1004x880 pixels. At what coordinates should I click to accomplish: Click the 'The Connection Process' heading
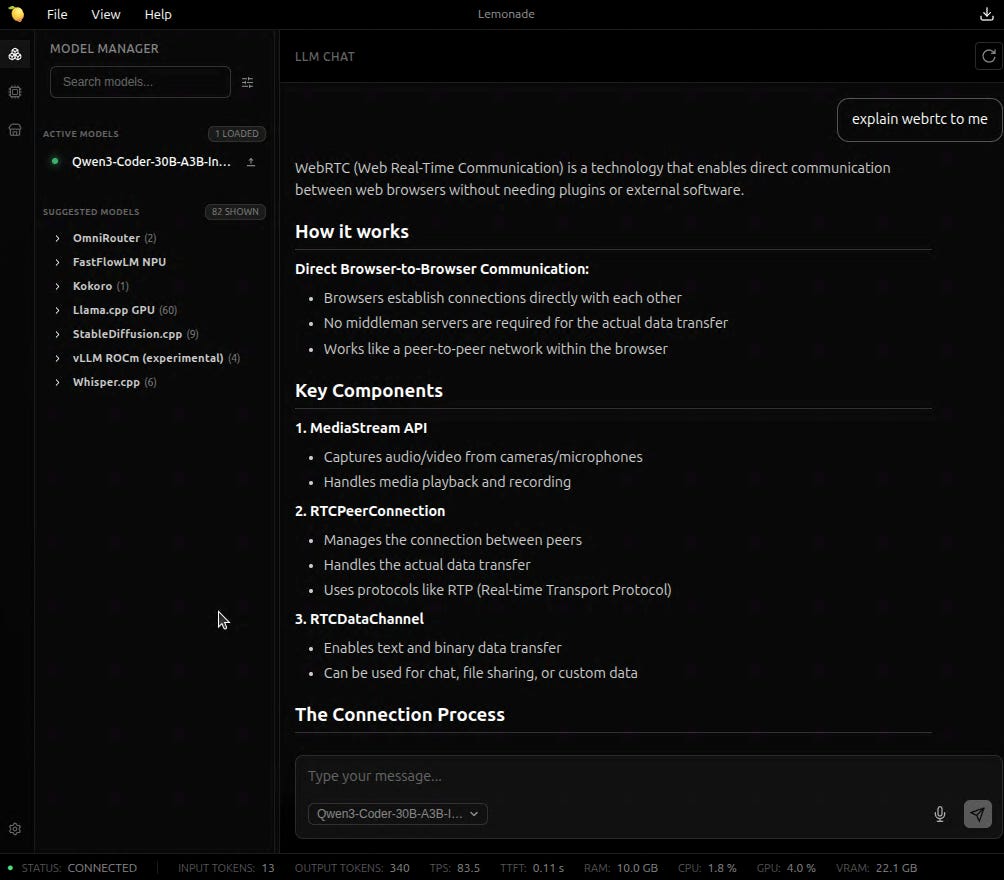coord(400,715)
